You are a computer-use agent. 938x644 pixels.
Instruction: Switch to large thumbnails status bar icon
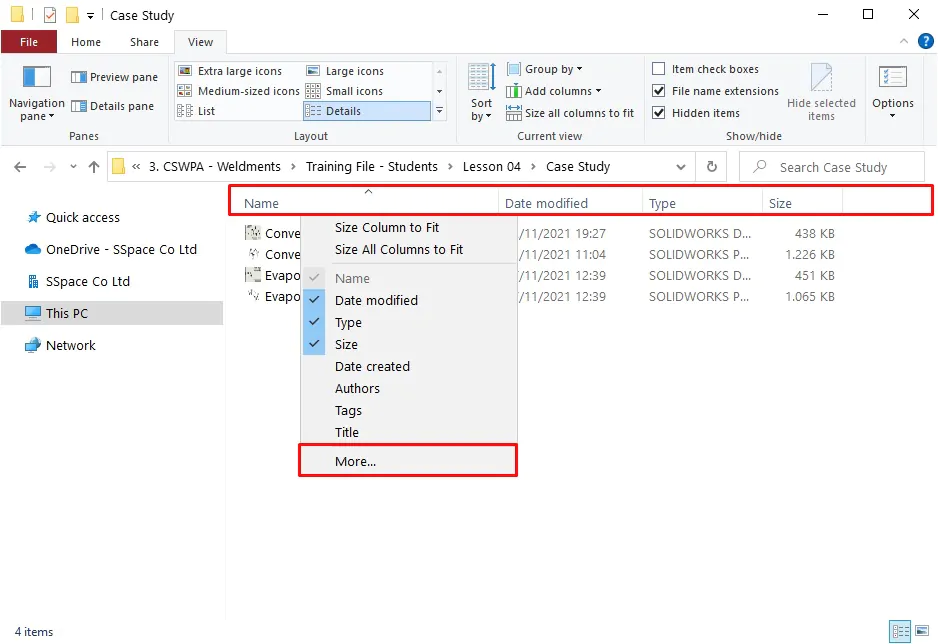(x=922, y=631)
